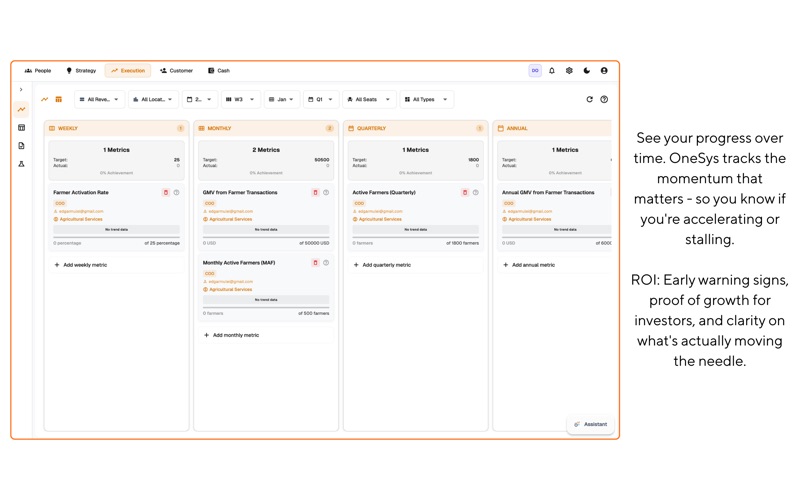Select the trend line icon in sidebar
Viewport: 800px width, 500px height.
(x=21, y=109)
